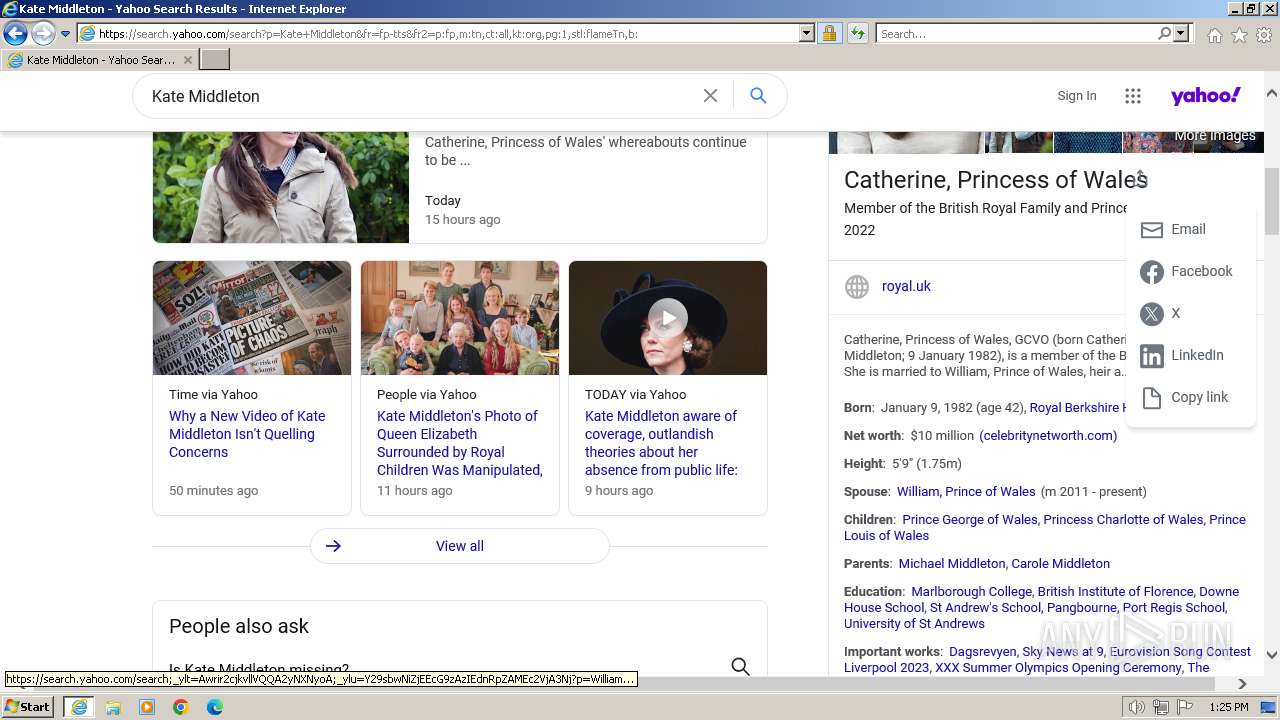Open the search provider dropdown
This screenshot has height=720, width=1280.
[1181, 33]
